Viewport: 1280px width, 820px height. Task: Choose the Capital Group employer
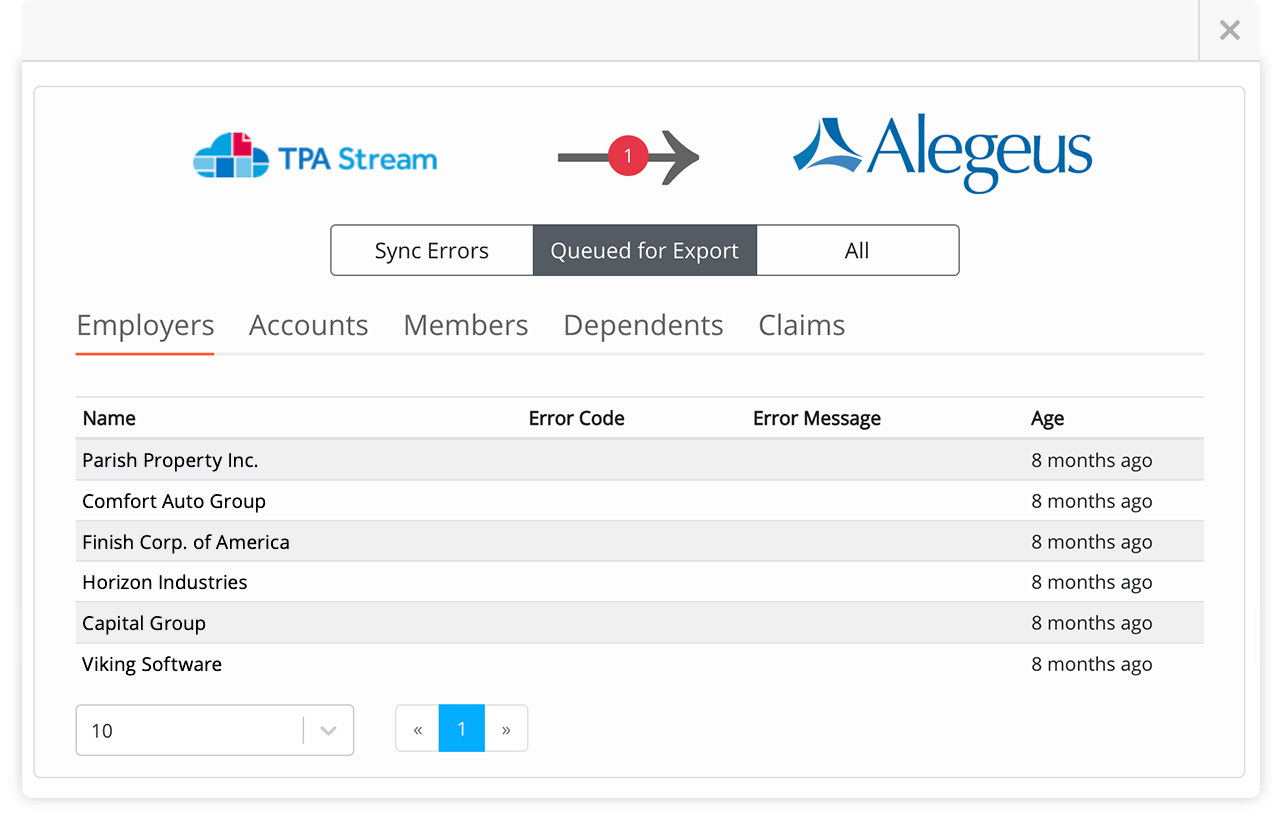pyautogui.click(x=144, y=623)
